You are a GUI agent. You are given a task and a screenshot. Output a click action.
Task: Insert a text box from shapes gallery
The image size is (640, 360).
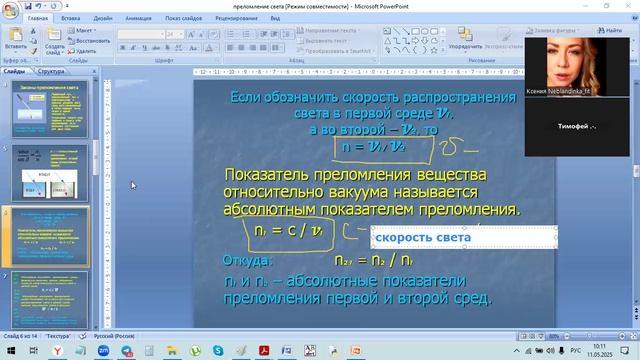387,31
